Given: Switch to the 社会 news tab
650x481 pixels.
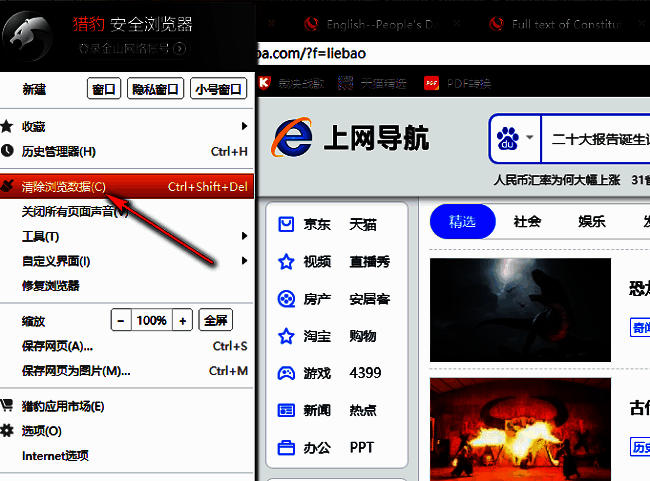Looking at the screenshot, I should (x=527, y=222).
